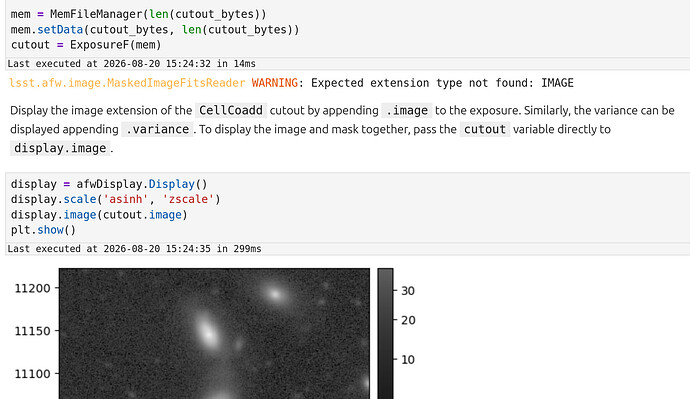Click the colorbar tick label 10
Viewport: 690px width, 399px height.
point(408,360)
